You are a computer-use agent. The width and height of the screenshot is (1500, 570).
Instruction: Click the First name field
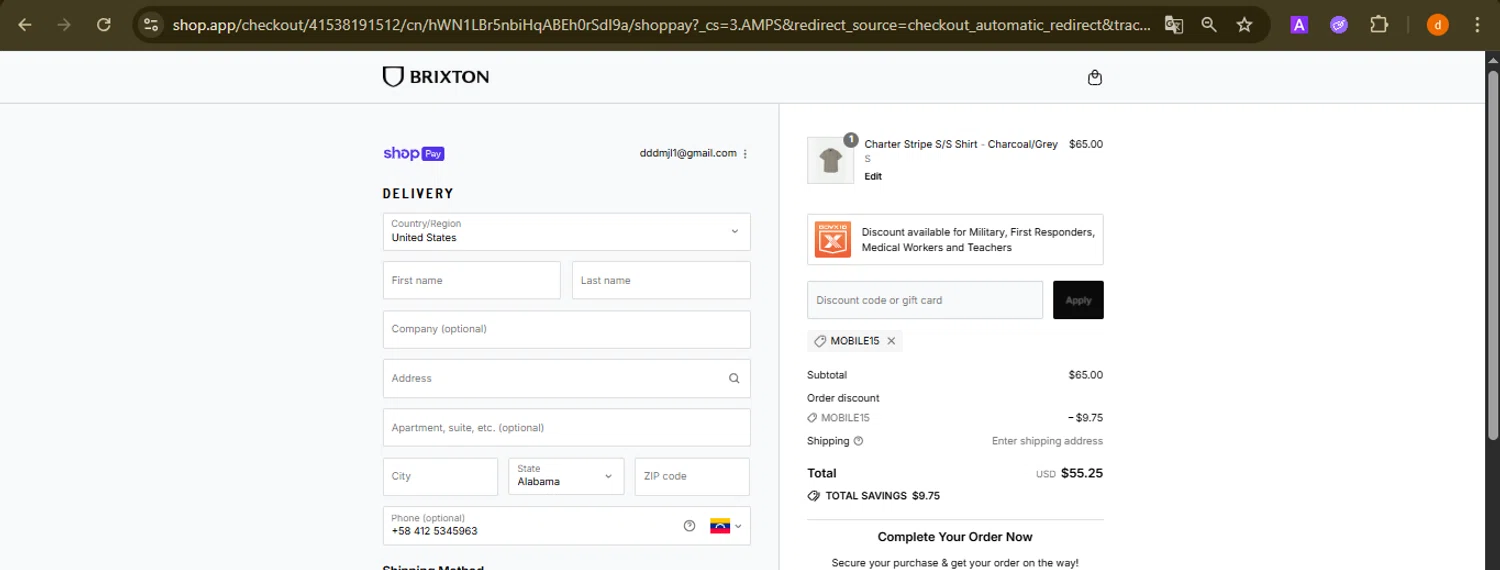click(x=472, y=280)
